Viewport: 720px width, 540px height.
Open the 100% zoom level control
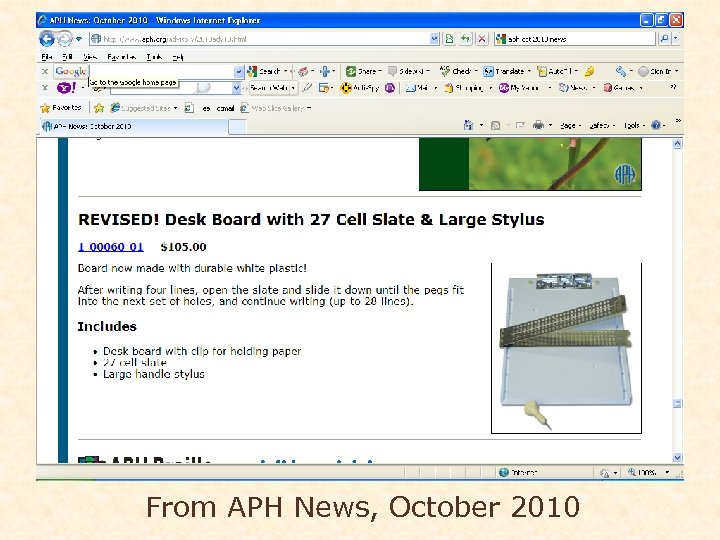point(648,472)
